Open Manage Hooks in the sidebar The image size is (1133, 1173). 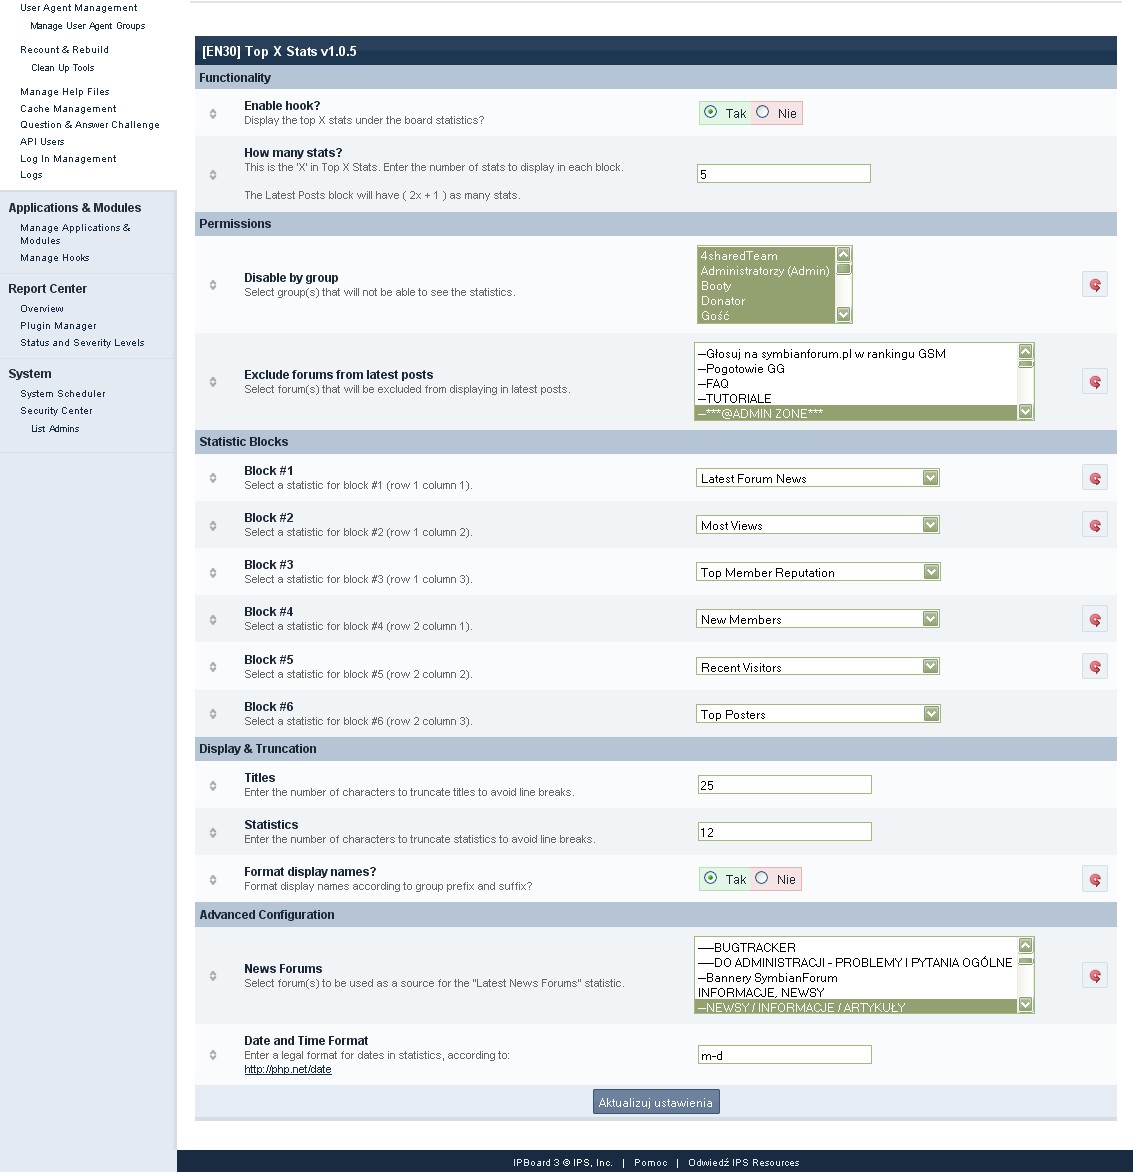click(55, 258)
